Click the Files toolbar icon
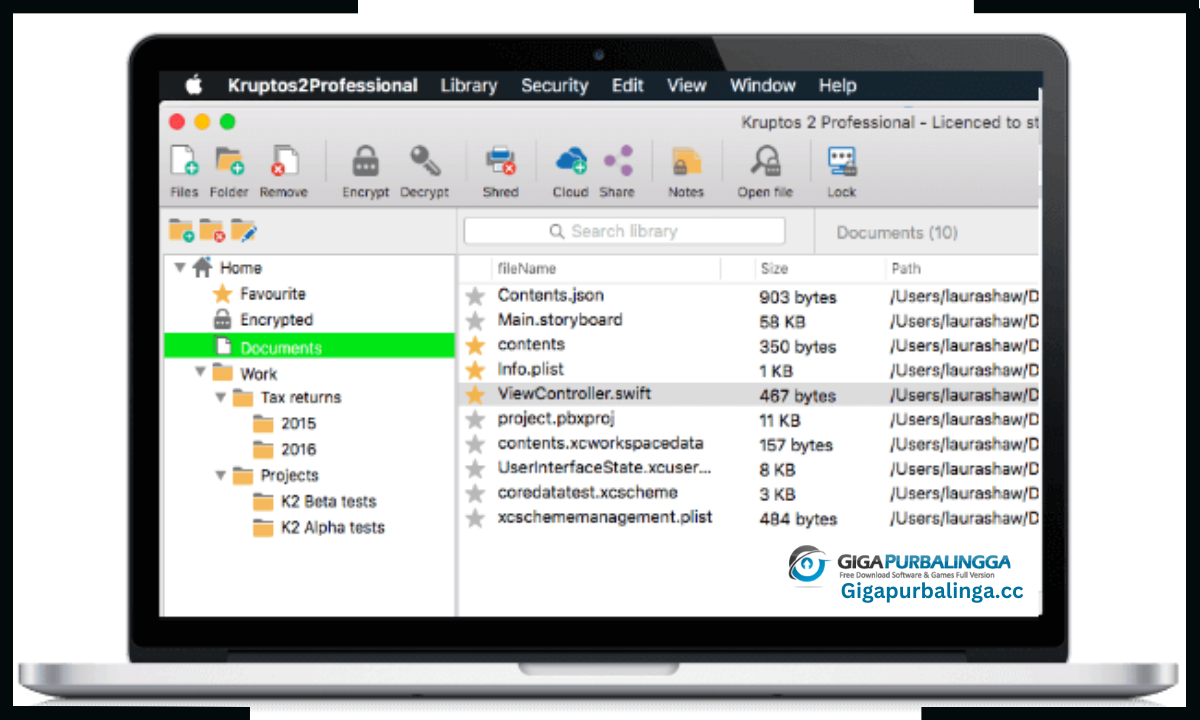This screenshot has width=1200, height=720. click(184, 161)
